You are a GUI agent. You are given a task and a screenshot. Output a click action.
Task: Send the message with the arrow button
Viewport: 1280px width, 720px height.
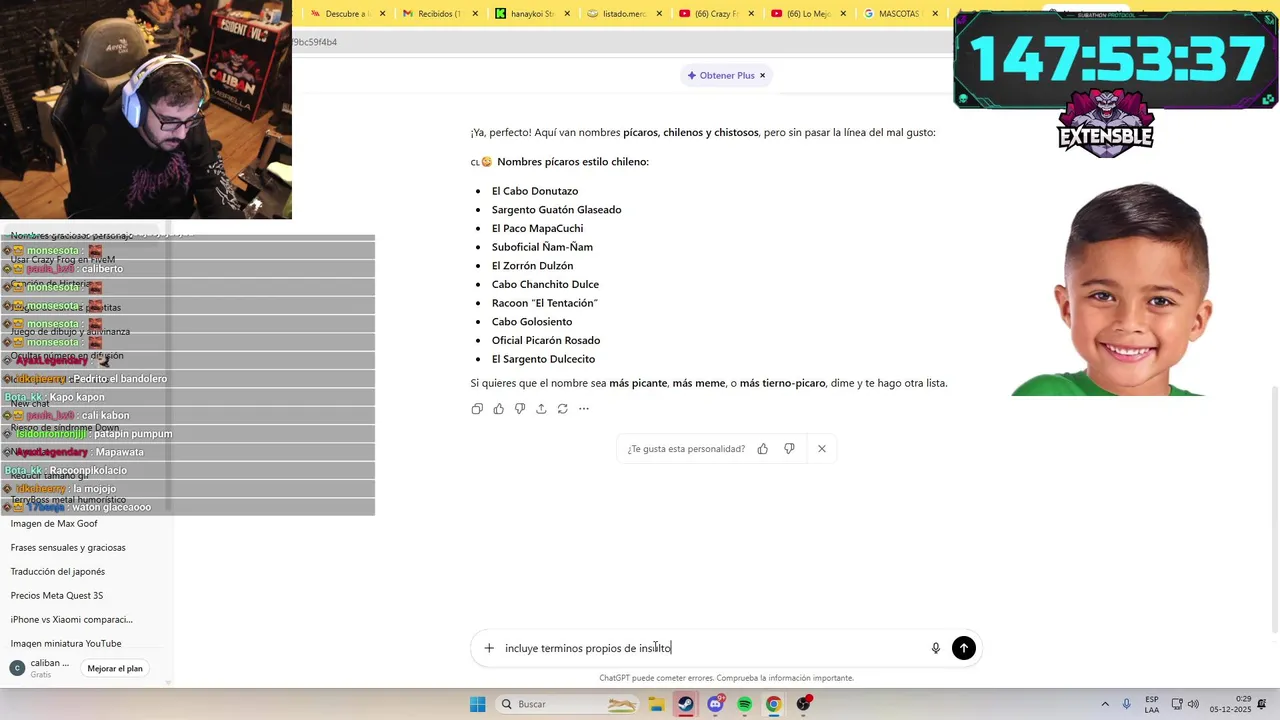click(963, 648)
